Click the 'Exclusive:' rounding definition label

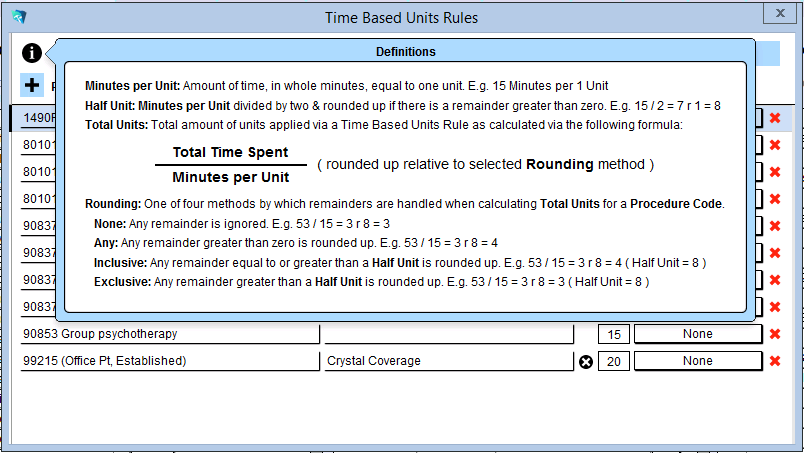click(x=123, y=282)
